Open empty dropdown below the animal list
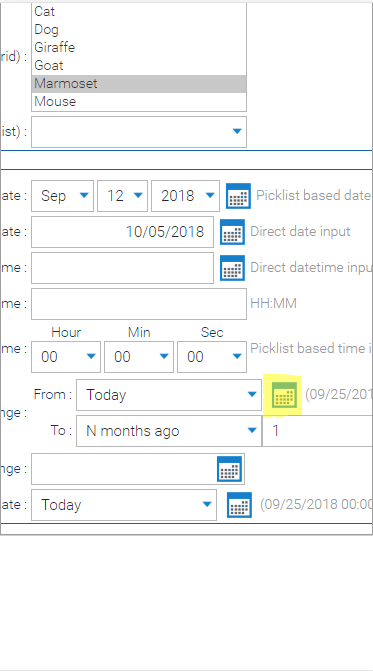Image resolution: width=373 pixels, height=671 pixels. tap(139, 132)
